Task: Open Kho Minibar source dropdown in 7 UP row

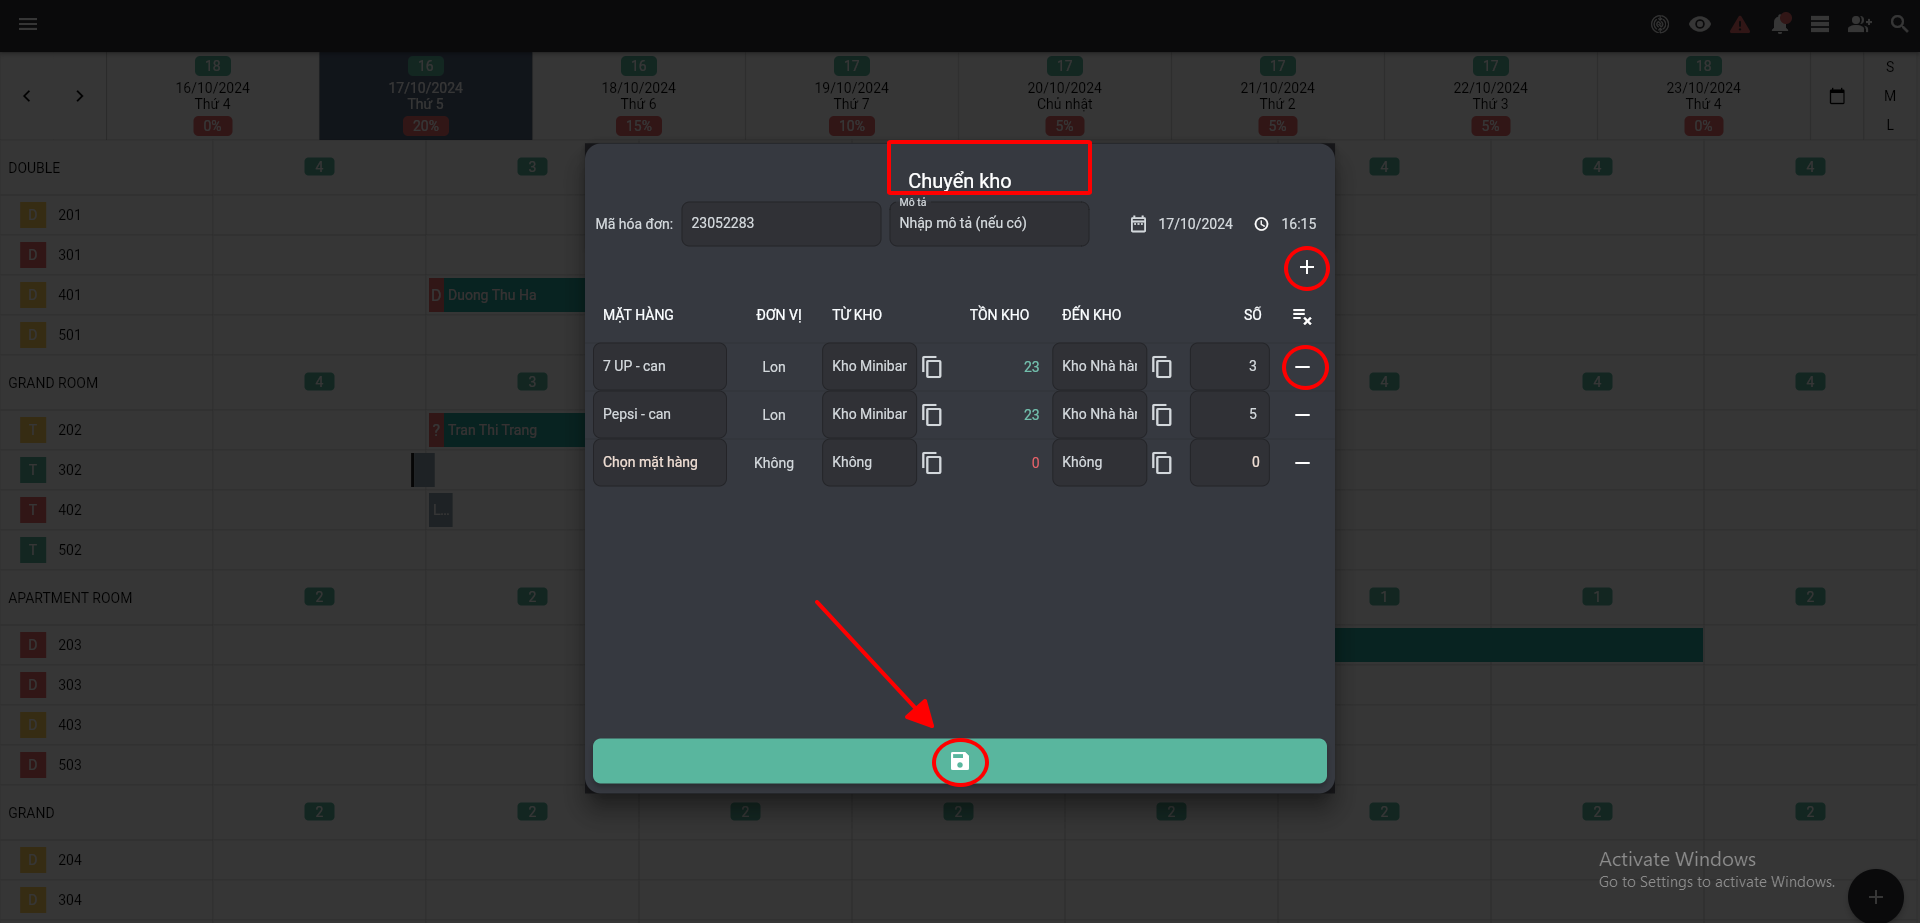Action: coord(869,366)
